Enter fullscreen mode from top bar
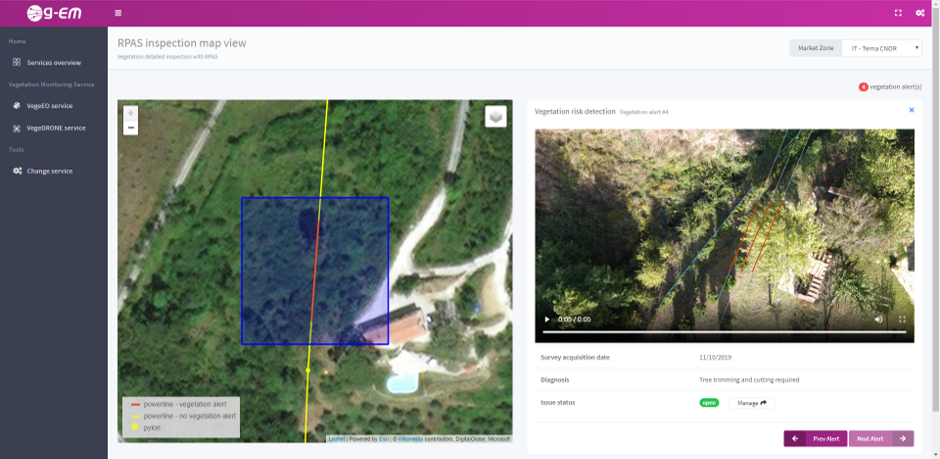This screenshot has width=940, height=459. (x=898, y=13)
